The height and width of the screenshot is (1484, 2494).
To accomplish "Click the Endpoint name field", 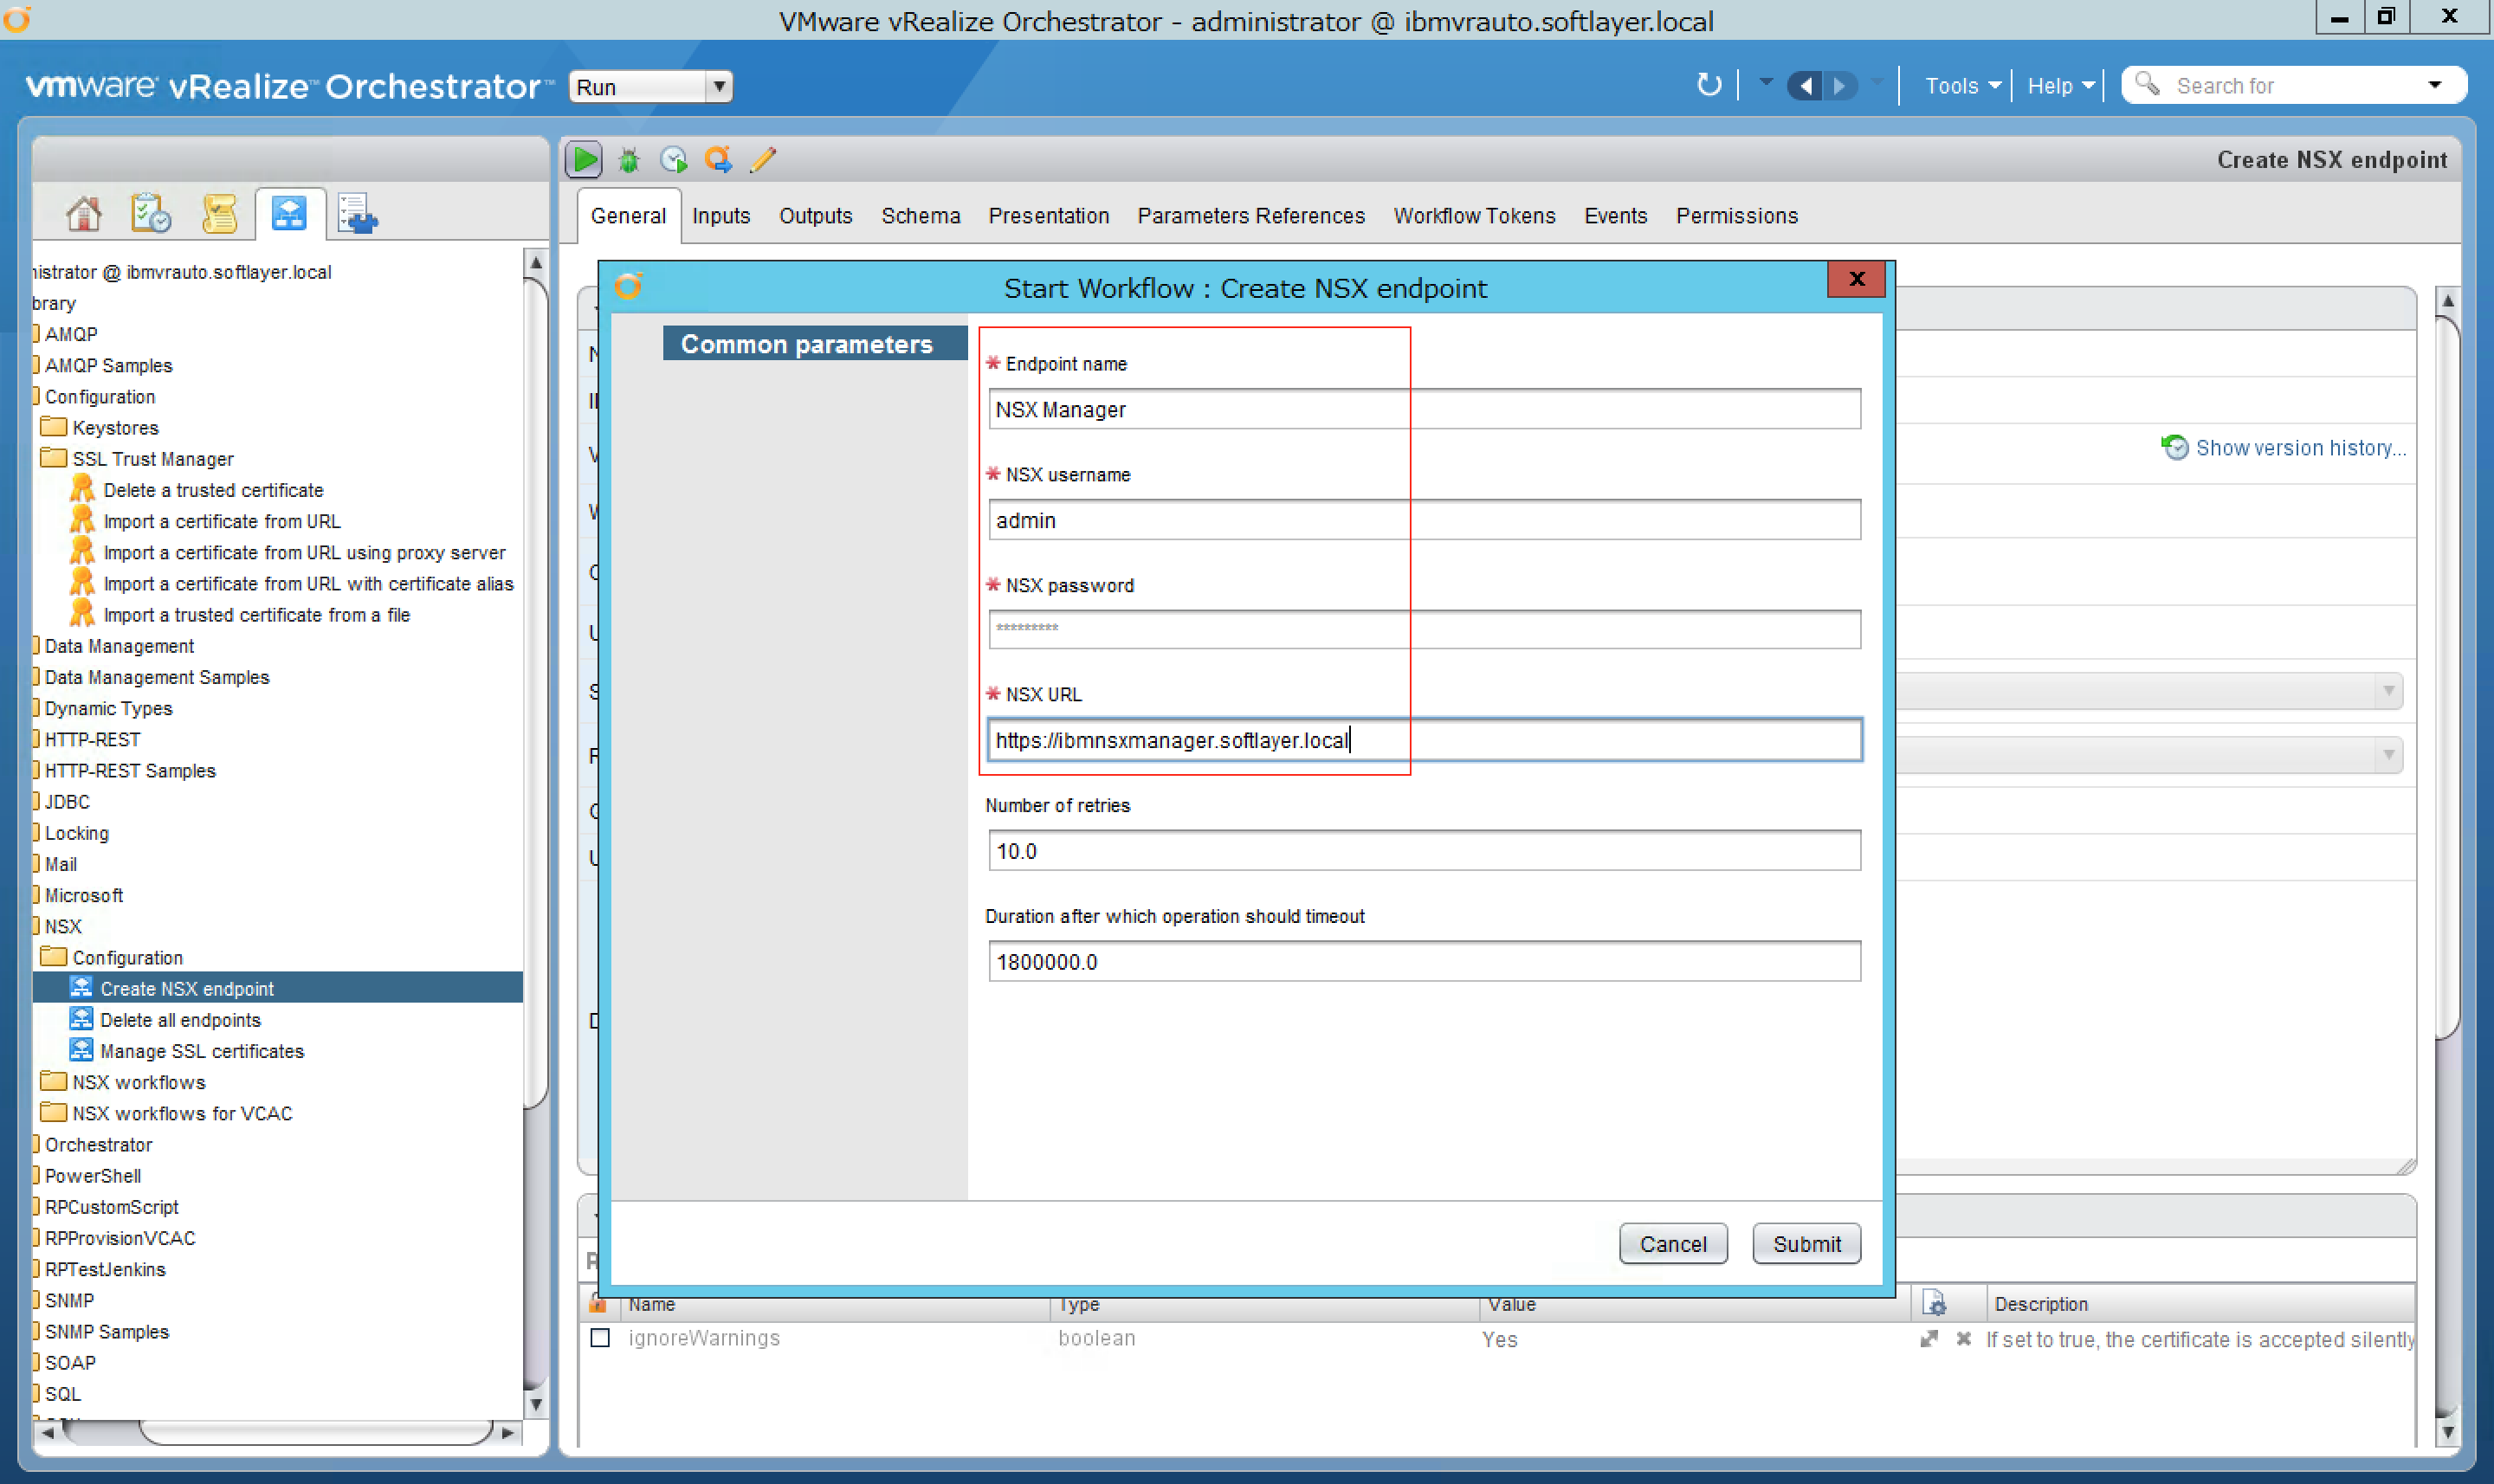I will pos(1424,409).
